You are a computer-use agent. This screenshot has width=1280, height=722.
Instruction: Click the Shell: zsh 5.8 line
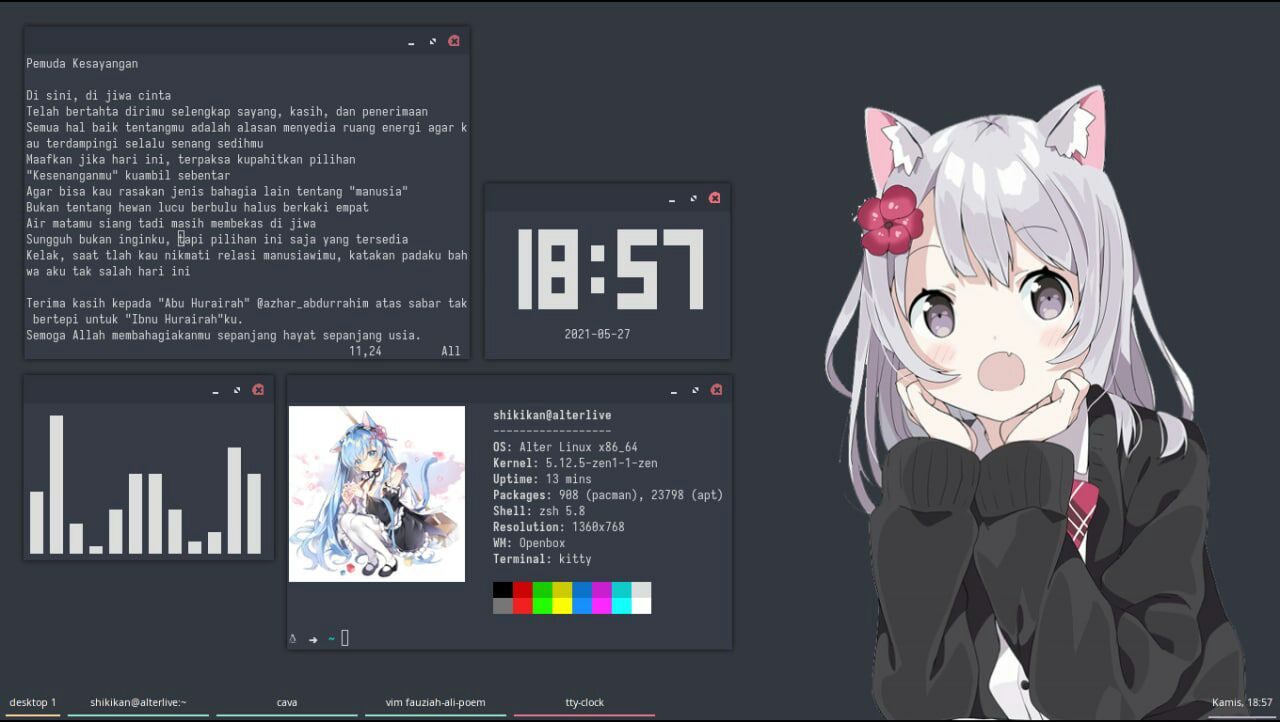[539, 511]
